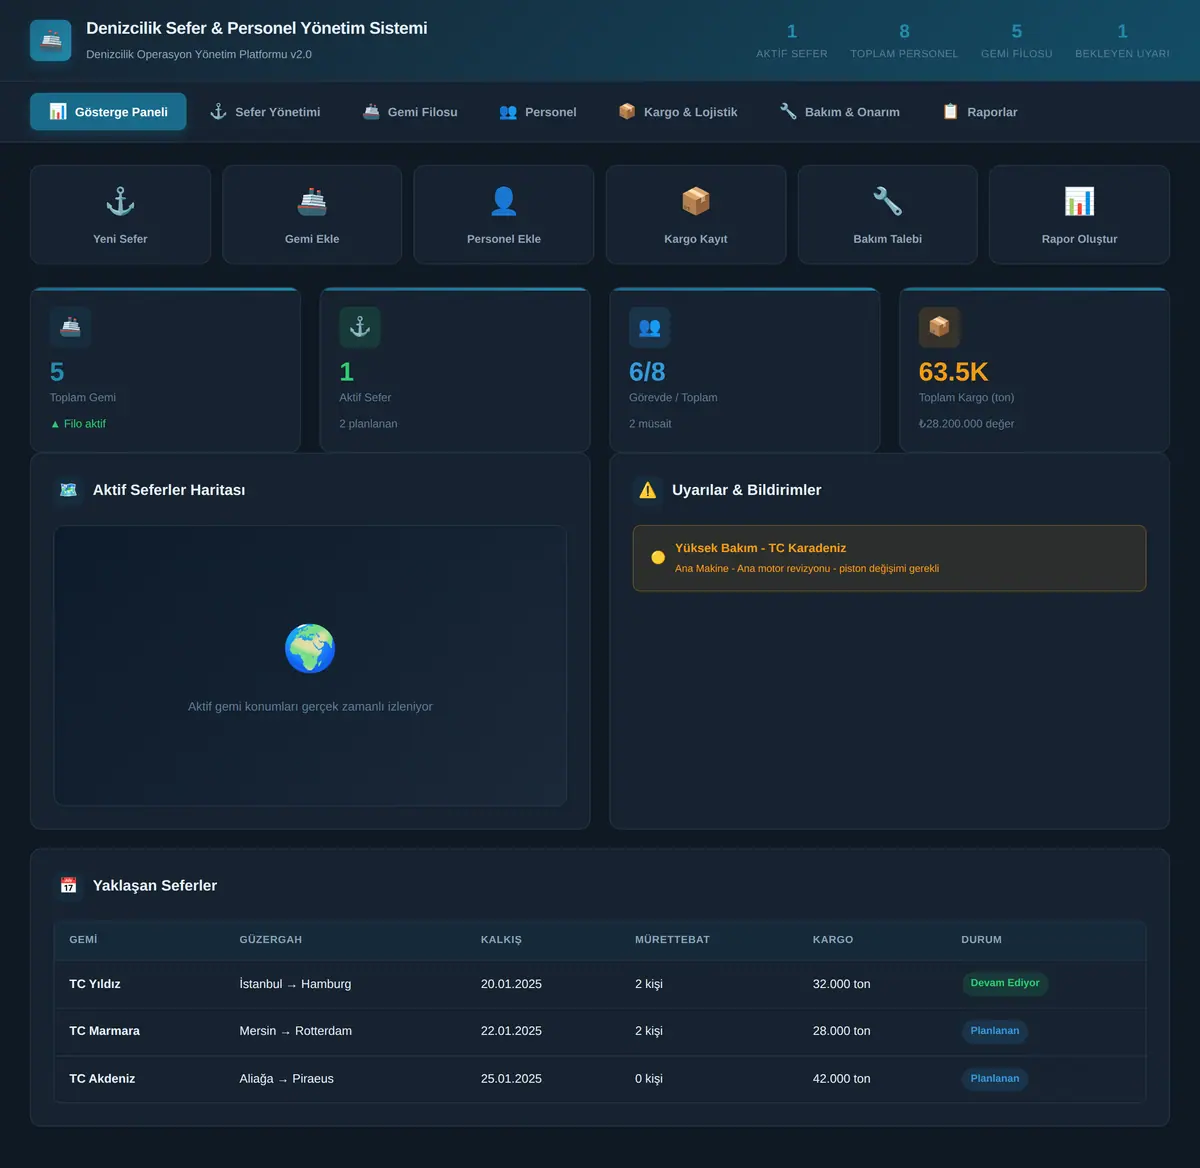Open the Raporlar tab
1200x1168 pixels.
980,112
